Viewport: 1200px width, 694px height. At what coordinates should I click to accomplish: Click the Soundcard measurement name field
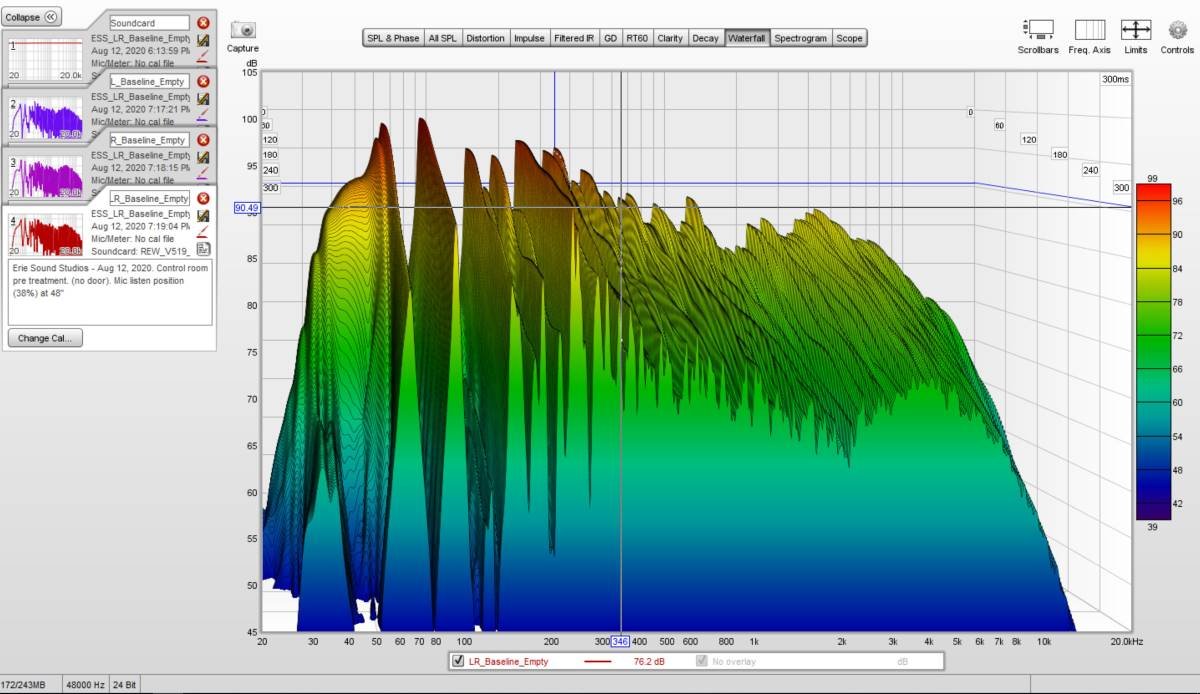point(148,23)
